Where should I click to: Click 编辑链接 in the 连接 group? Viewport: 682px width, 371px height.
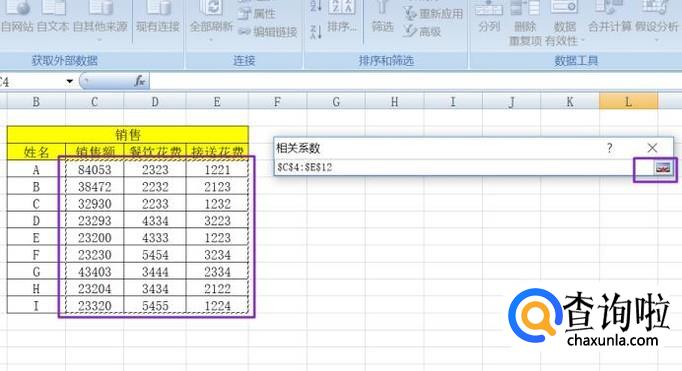pyautogui.click(x=268, y=32)
